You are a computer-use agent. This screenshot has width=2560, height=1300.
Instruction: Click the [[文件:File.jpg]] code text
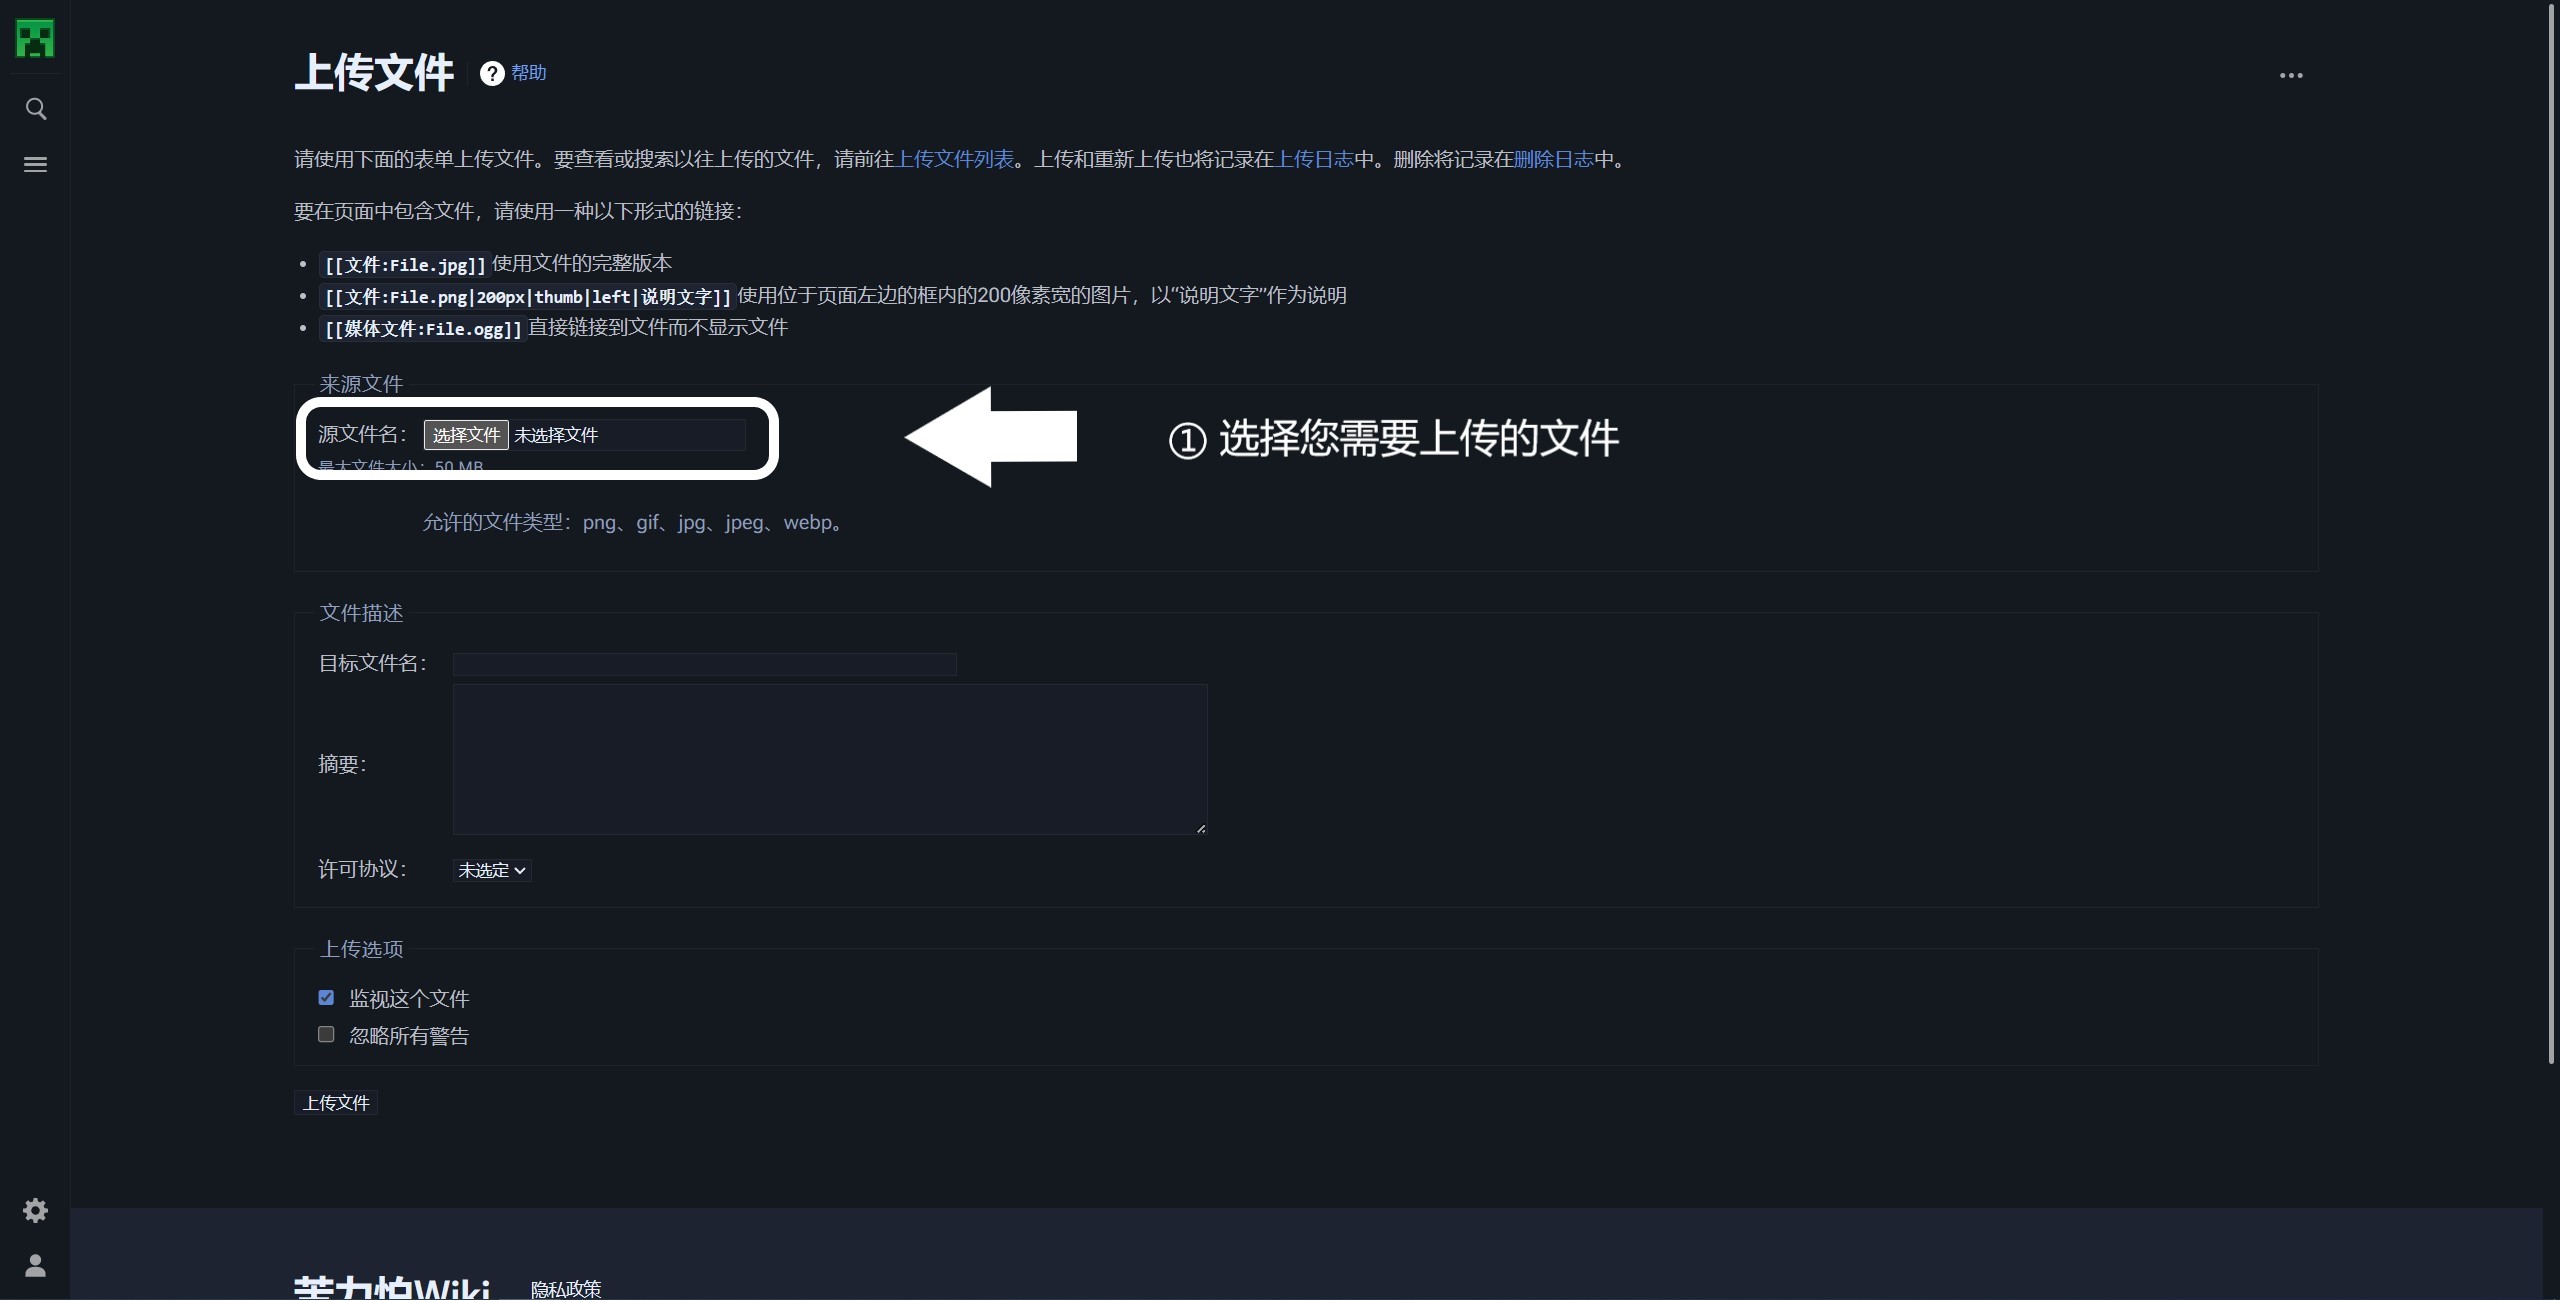coord(404,265)
